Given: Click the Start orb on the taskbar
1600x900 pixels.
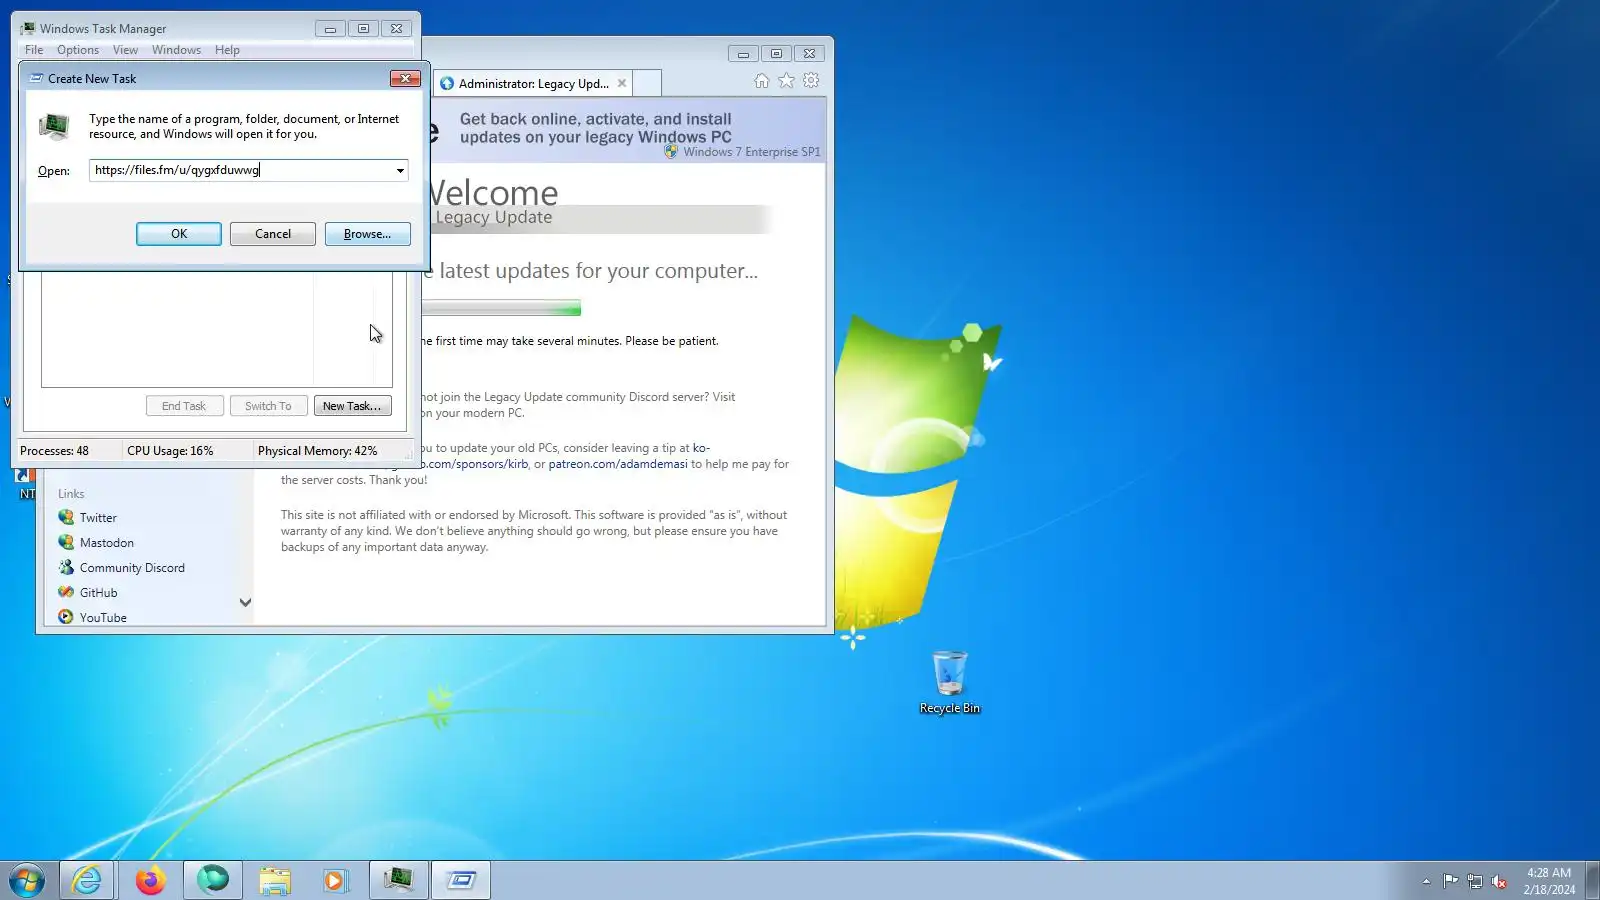Looking at the screenshot, I should tap(27, 881).
